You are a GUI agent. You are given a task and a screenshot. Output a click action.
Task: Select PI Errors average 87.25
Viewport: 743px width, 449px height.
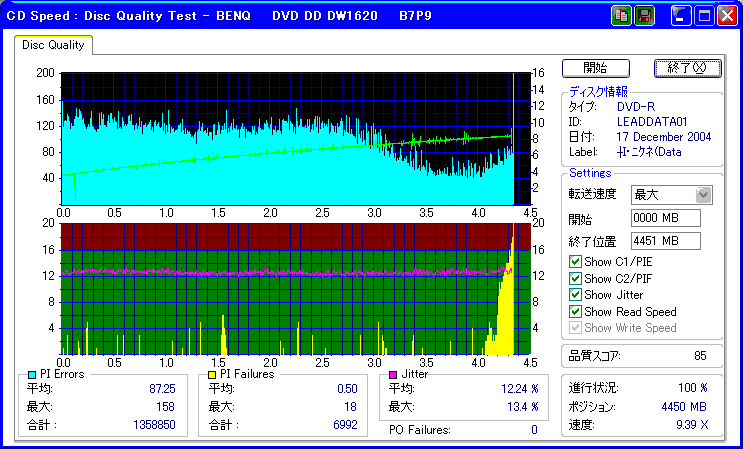[162, 389]
